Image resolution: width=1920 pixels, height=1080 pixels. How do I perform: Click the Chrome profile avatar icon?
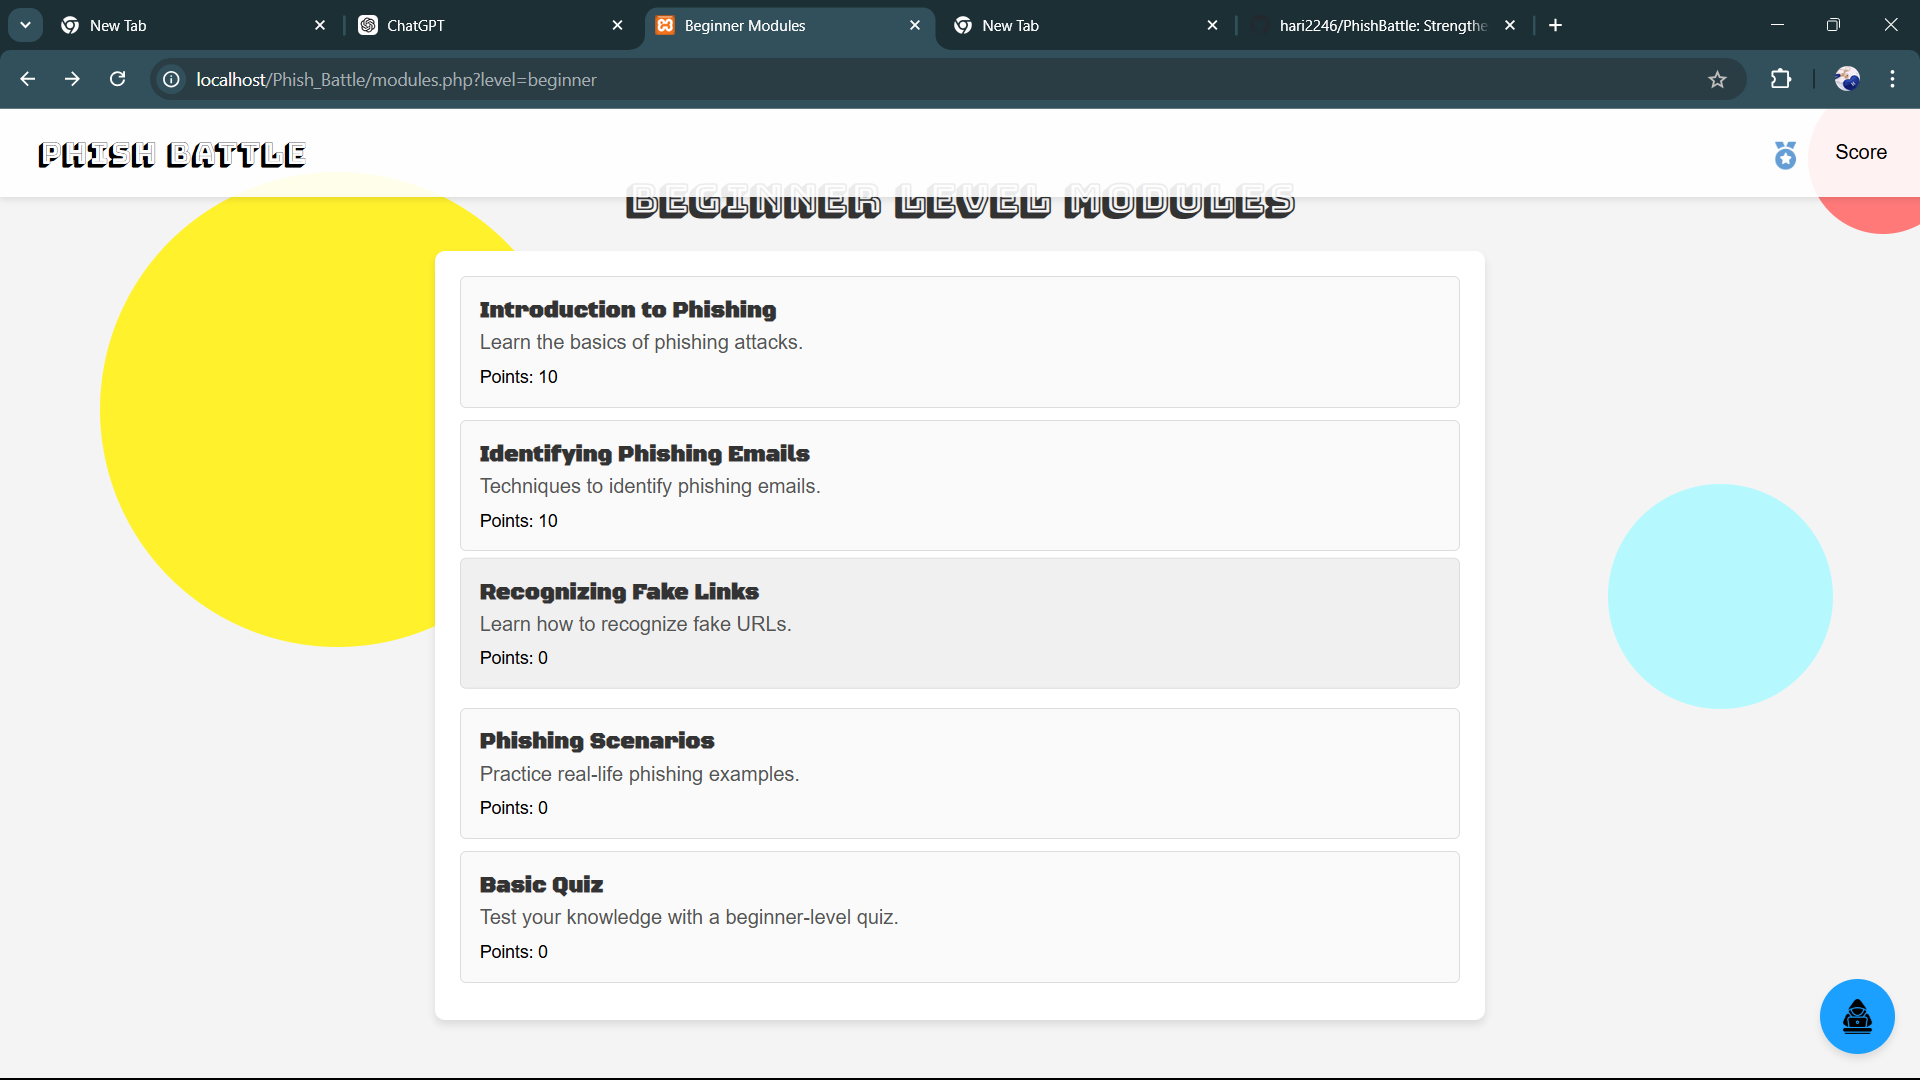(1846, 80)
